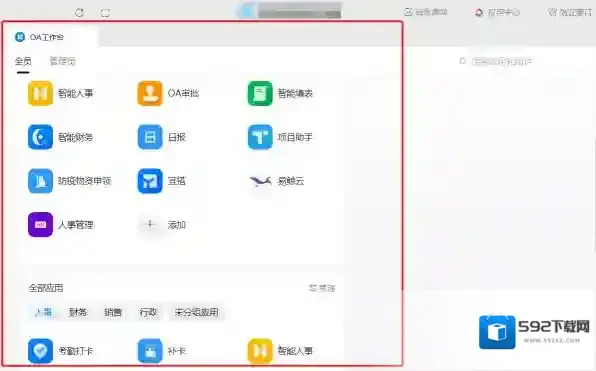Open the 补卡 app
The height and width of the screenshot is (371, 596).
click(162, 350)
